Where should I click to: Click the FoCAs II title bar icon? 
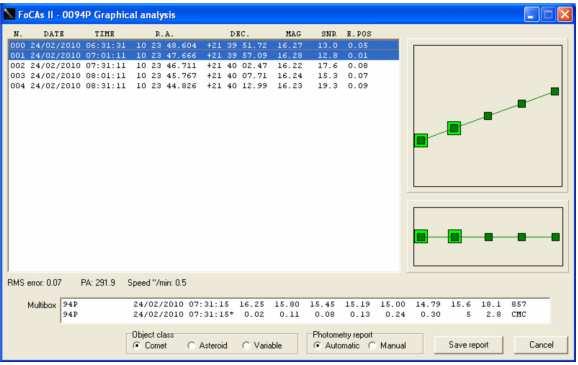point(10,14)
